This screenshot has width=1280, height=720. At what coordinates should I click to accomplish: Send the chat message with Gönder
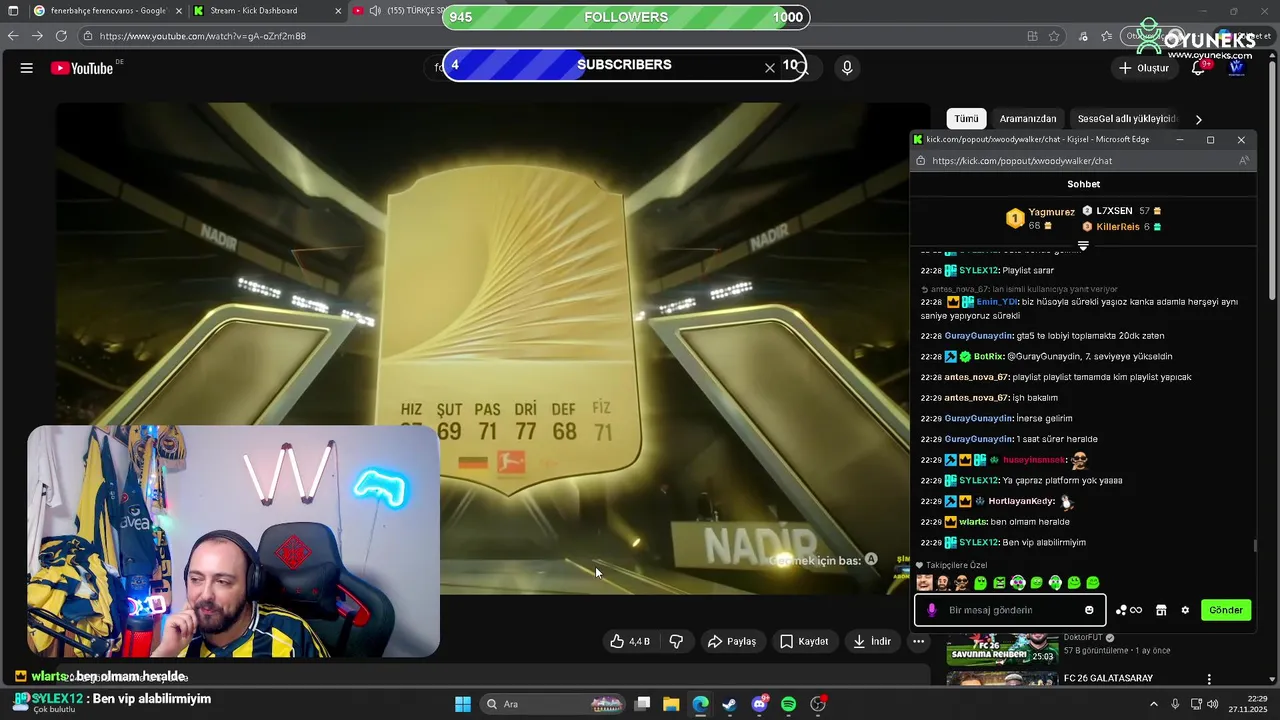[x=1226, y=610]
